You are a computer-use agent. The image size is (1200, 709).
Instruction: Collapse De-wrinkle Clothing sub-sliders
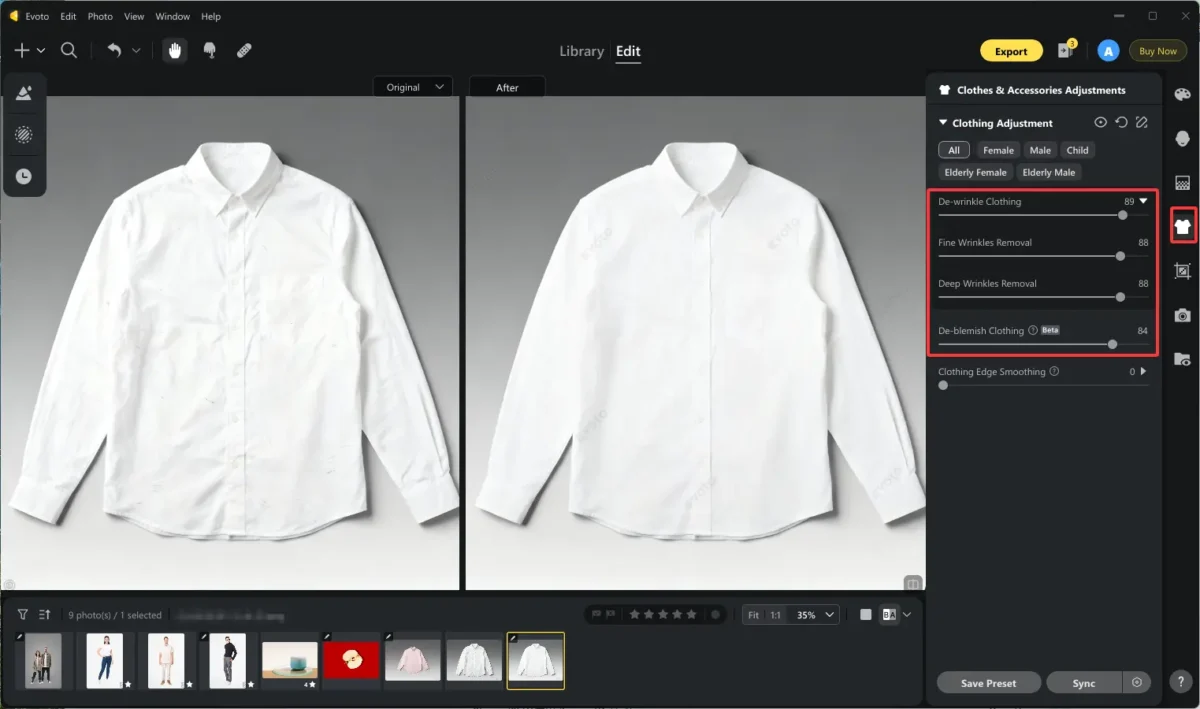click(1144, 201)
